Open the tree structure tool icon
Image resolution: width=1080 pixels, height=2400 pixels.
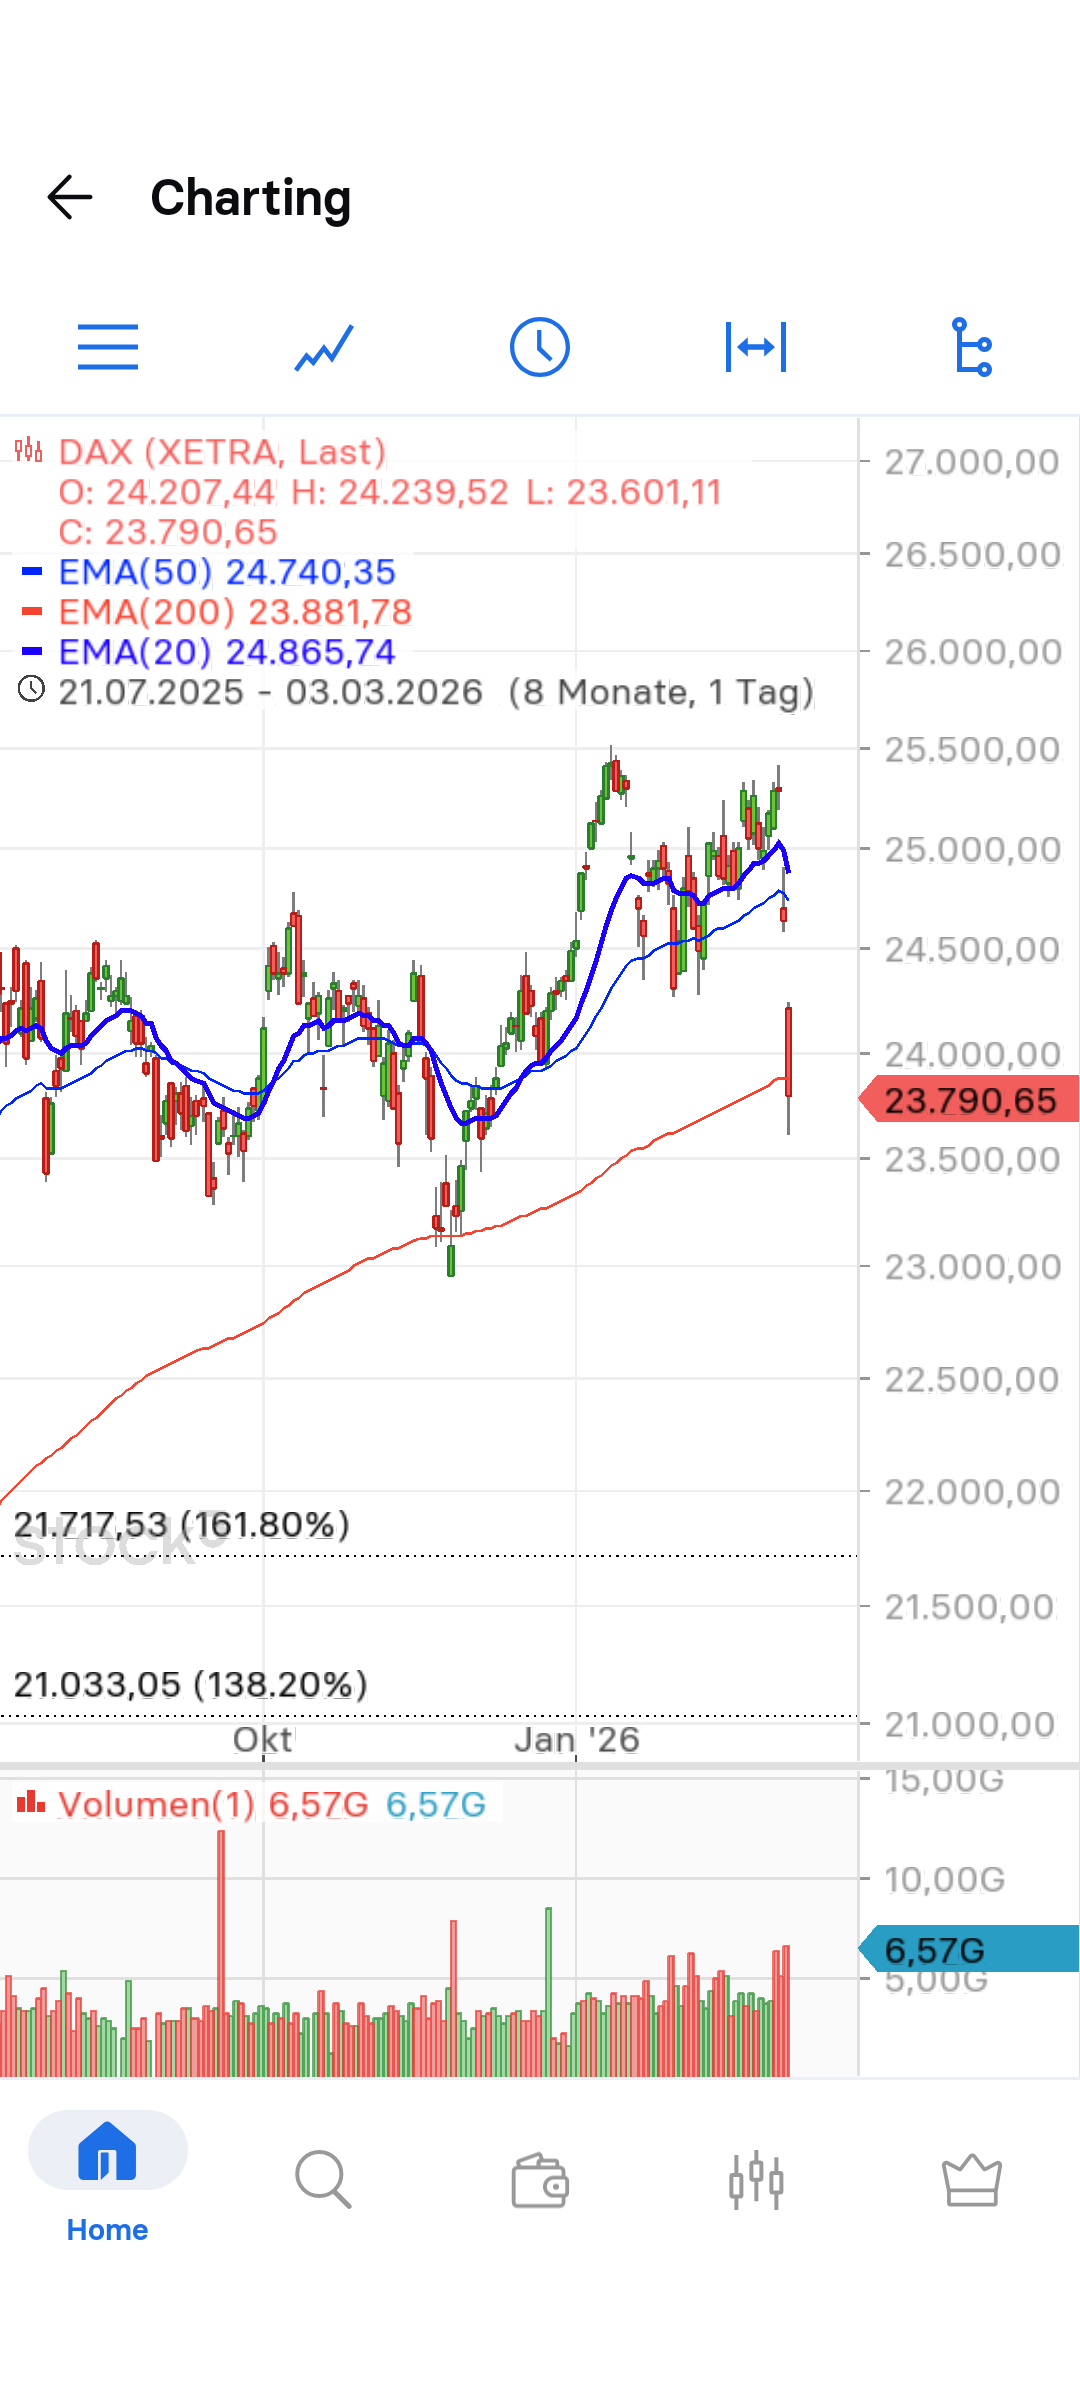pyautogui.click(x=972, y=347)
